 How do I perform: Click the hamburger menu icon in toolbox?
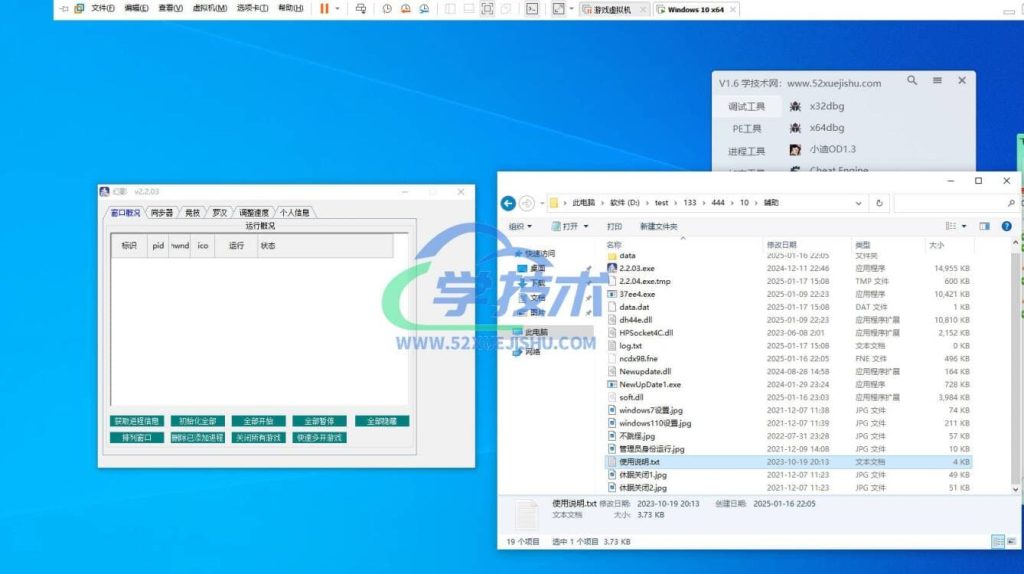point(937,81)
